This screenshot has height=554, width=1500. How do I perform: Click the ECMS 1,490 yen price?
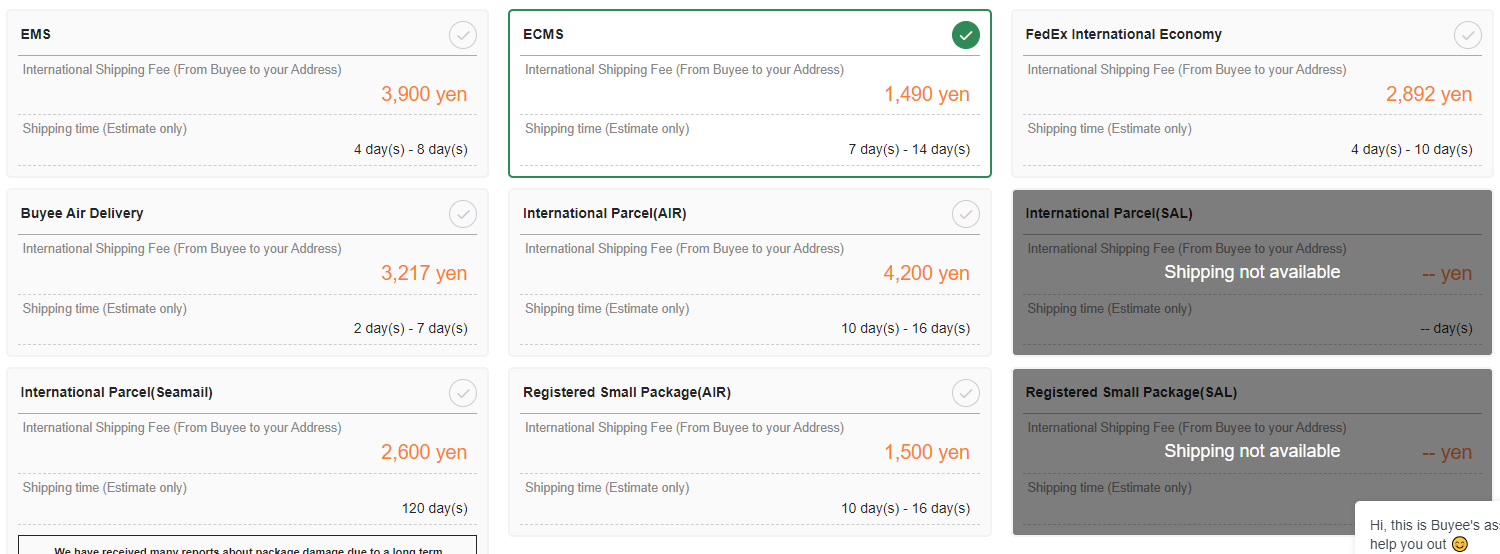(926, 94)
